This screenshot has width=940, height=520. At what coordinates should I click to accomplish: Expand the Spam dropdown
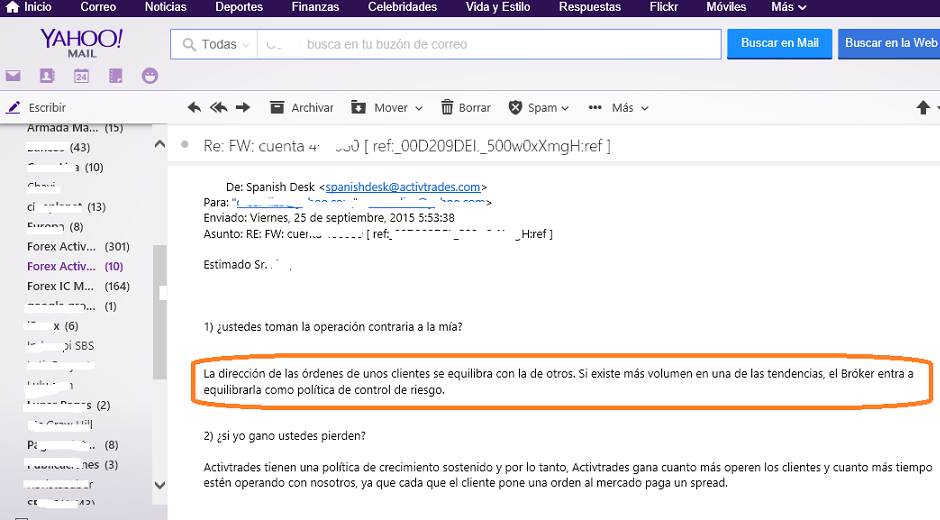[x=539, y=108]
